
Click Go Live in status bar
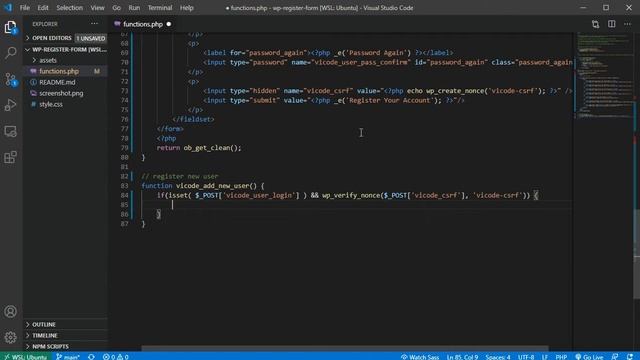click(589, 357)
